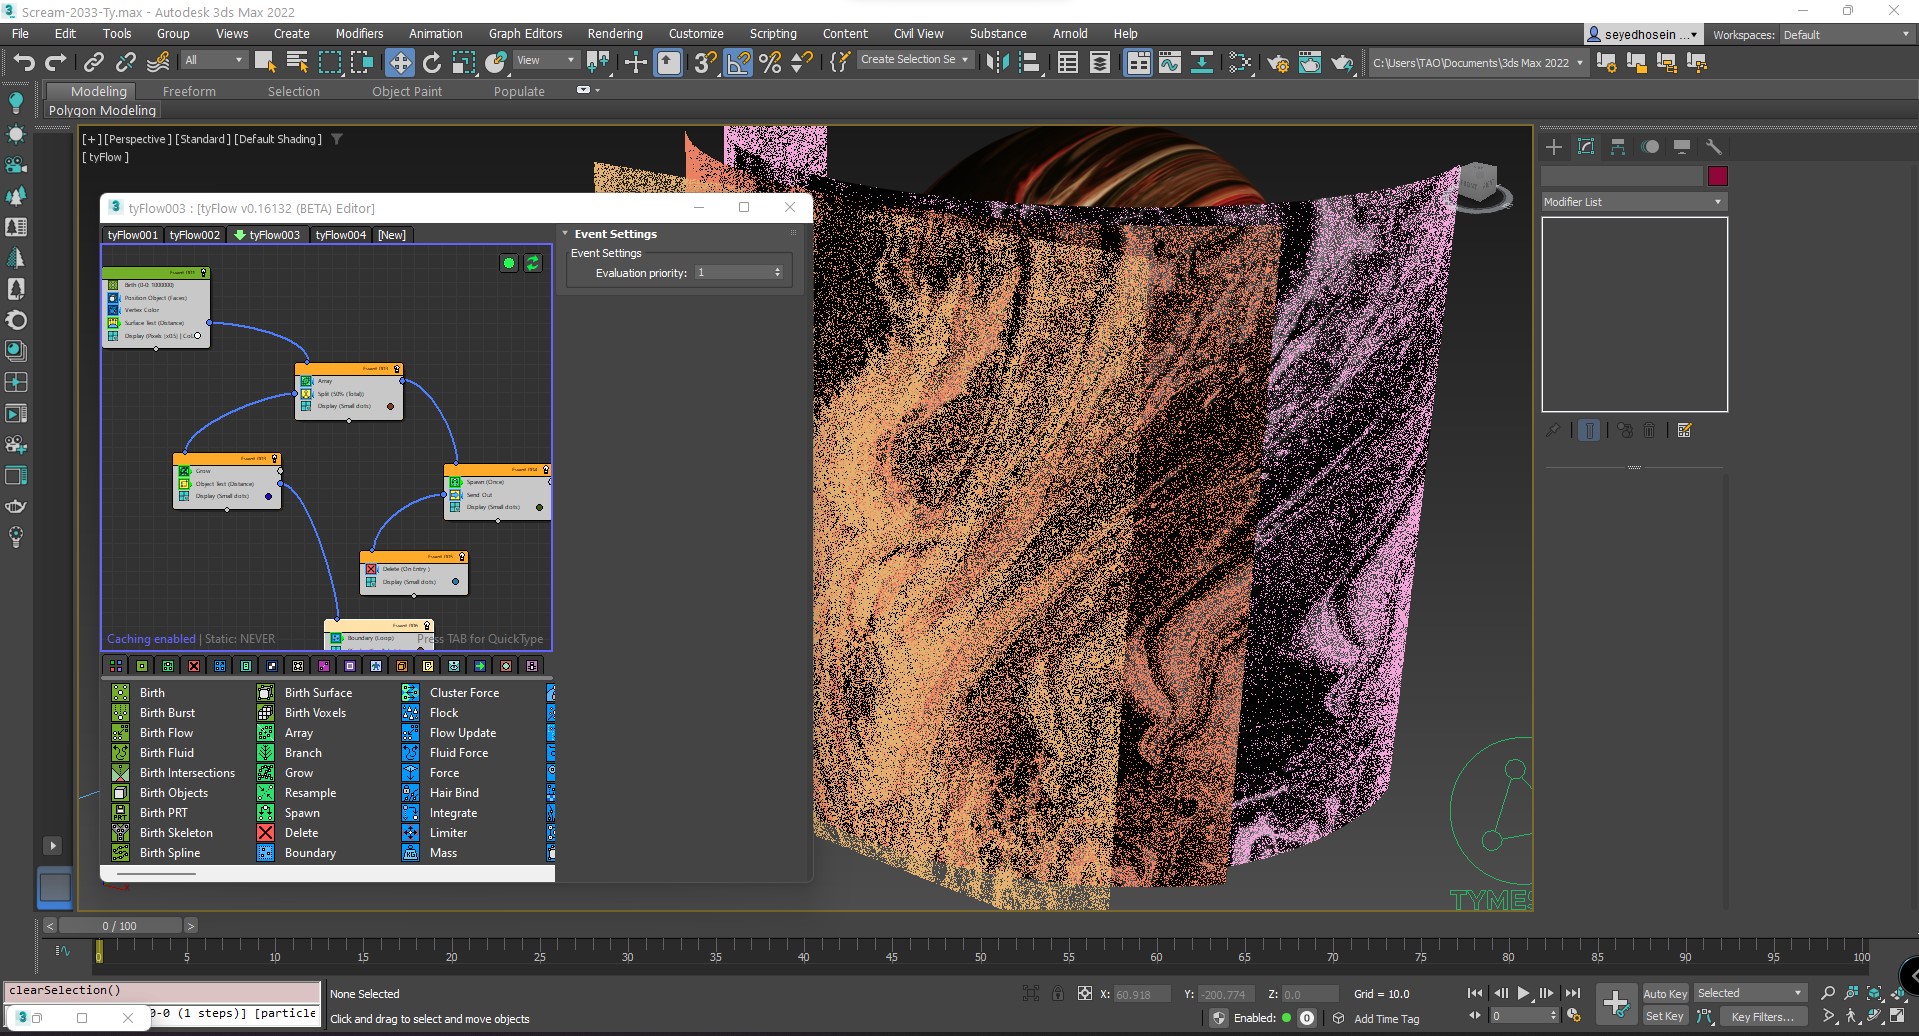Open the selection filter All dropdown
1919x1036 pixels.
tap(214, 61)
